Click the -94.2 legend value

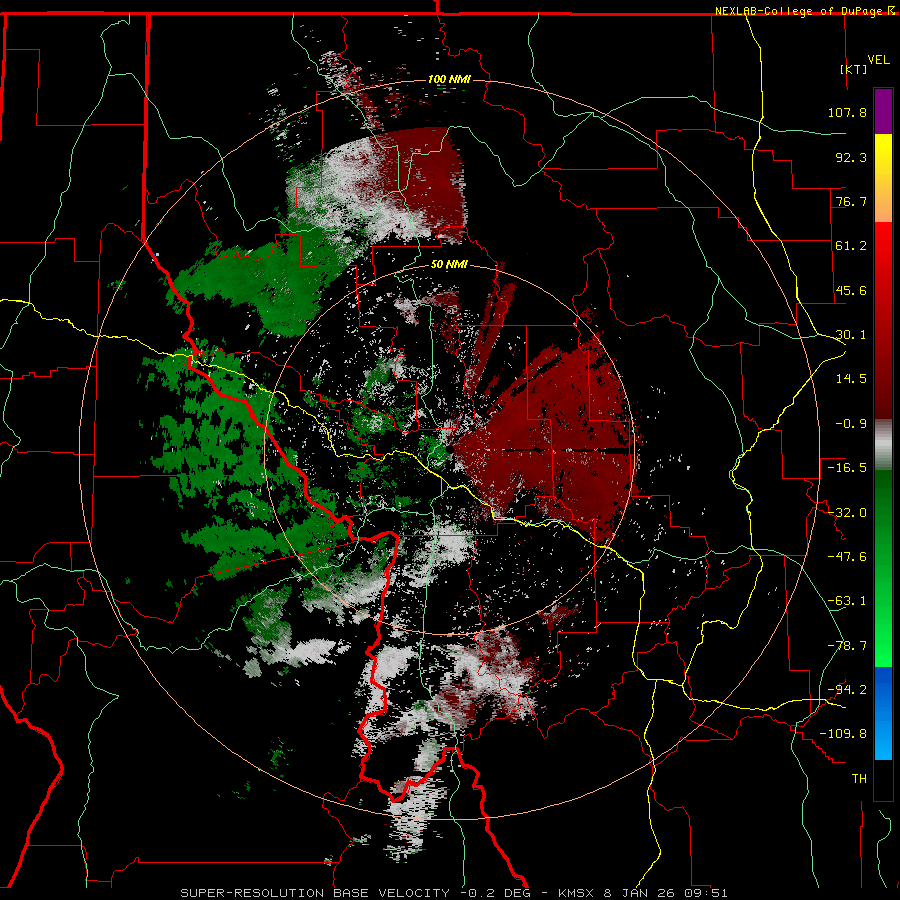[847, 690]
